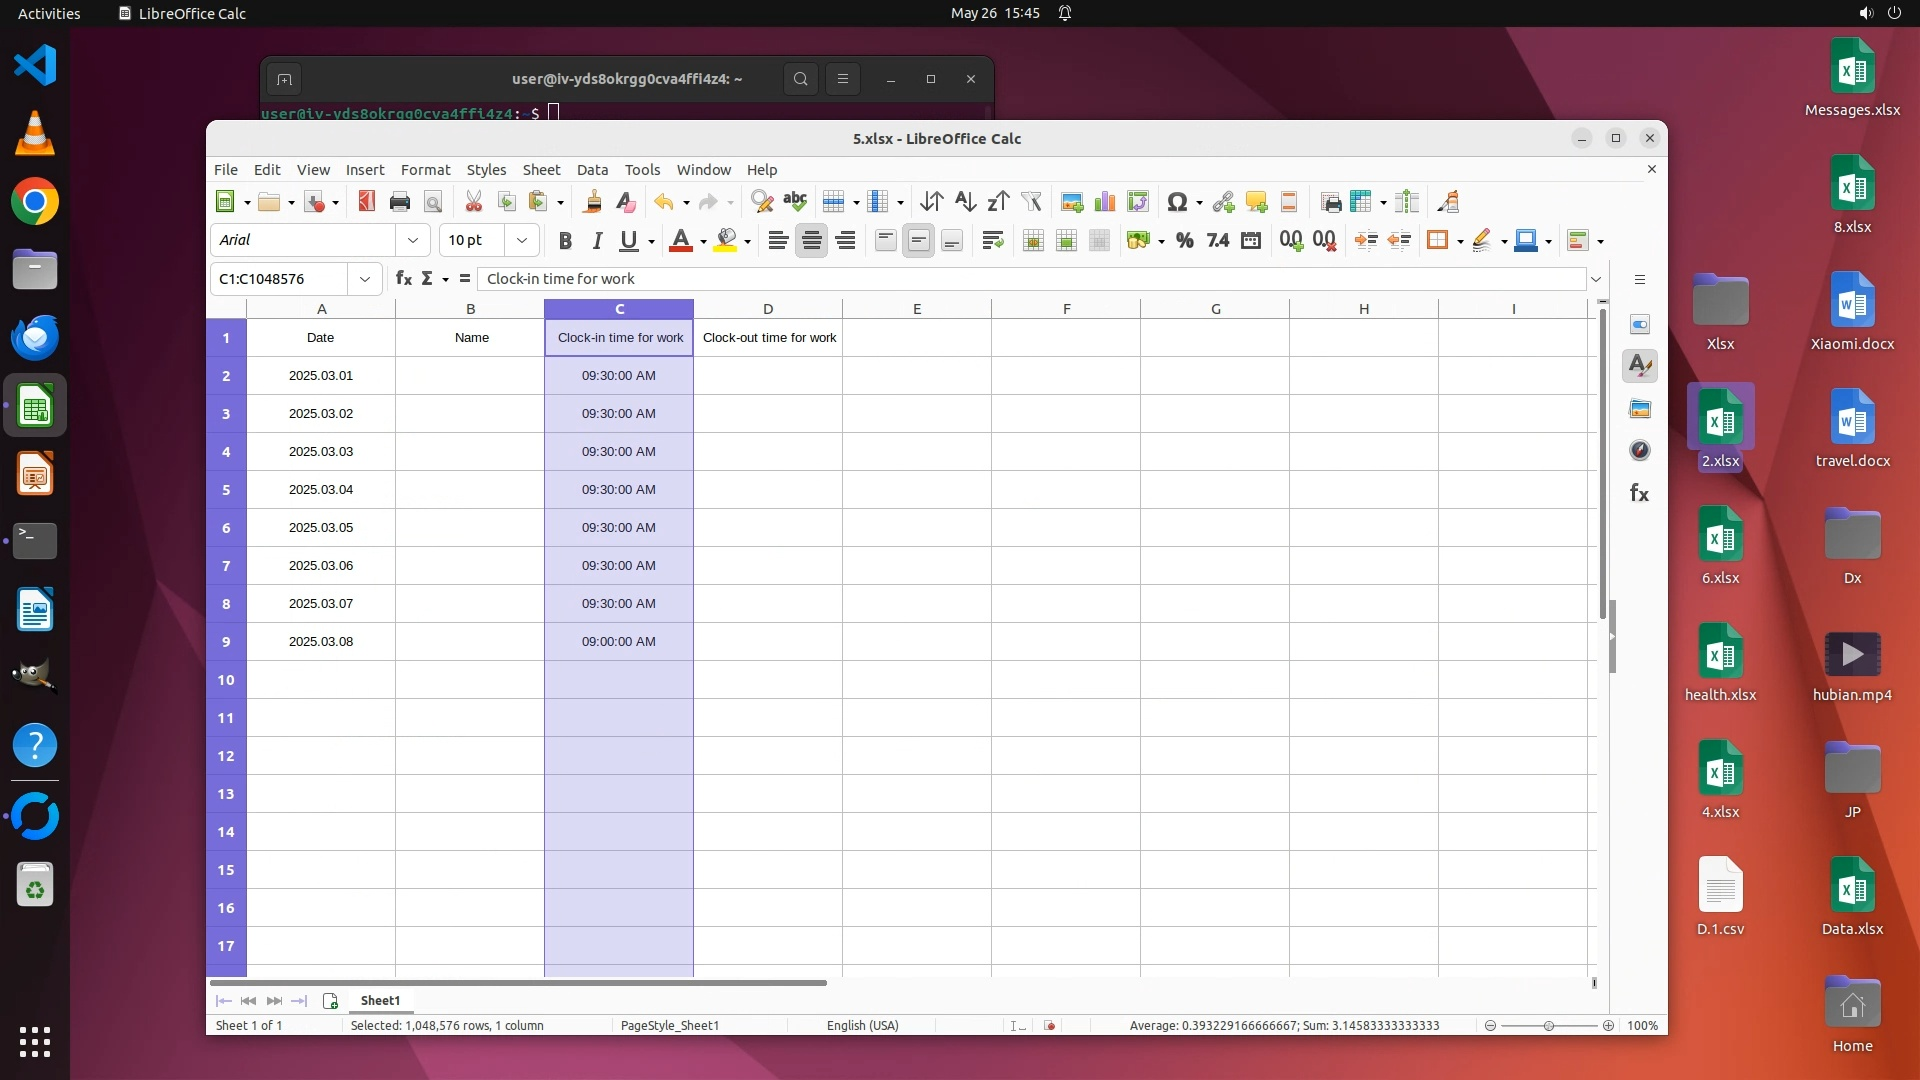Enable Wrap Text for selection
Image resolution: width=1920 pixels, height=1080 pixels.
[992, 240]
